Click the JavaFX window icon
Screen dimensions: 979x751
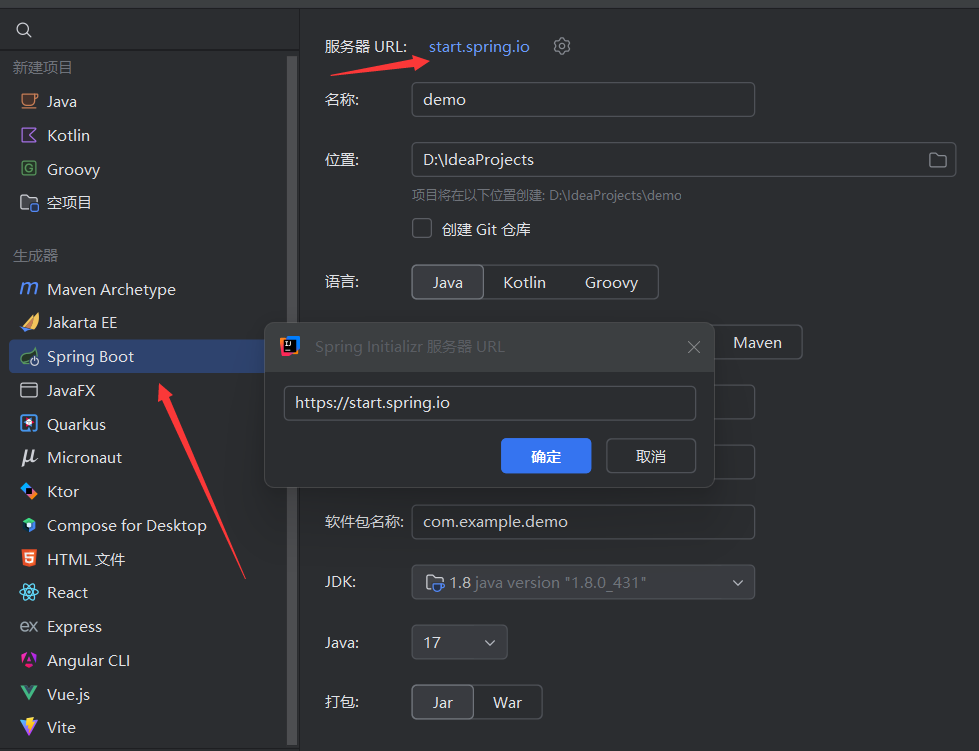(x=29, y=390)
